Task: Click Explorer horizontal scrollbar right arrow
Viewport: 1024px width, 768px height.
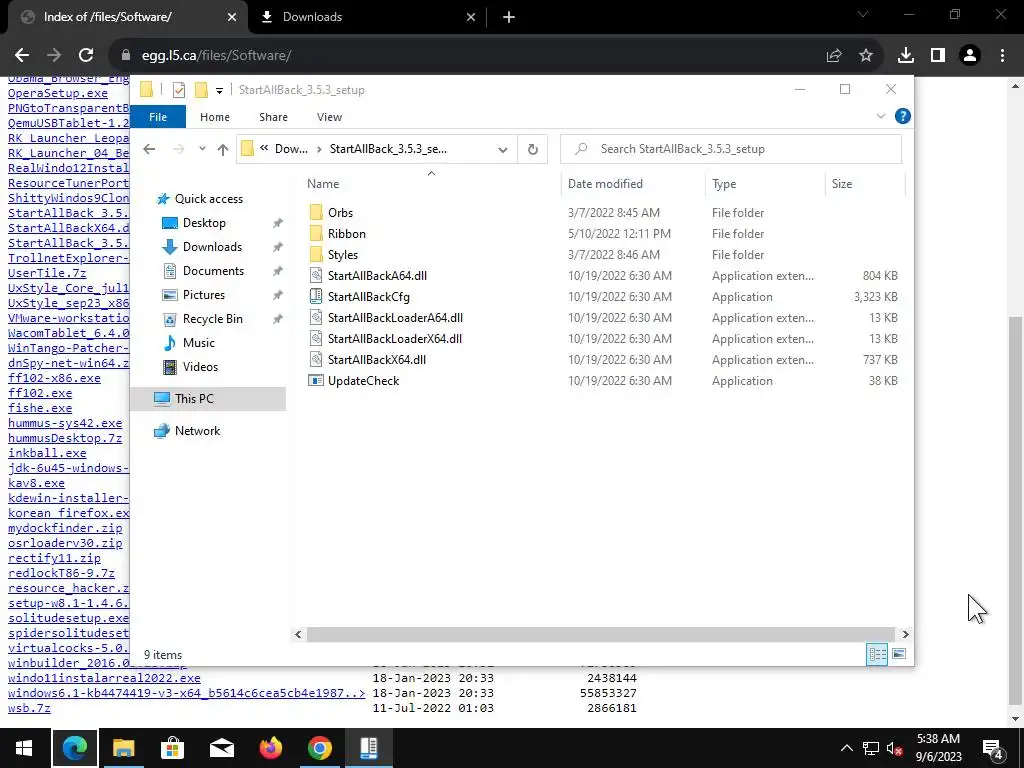Action: point(905,634)
